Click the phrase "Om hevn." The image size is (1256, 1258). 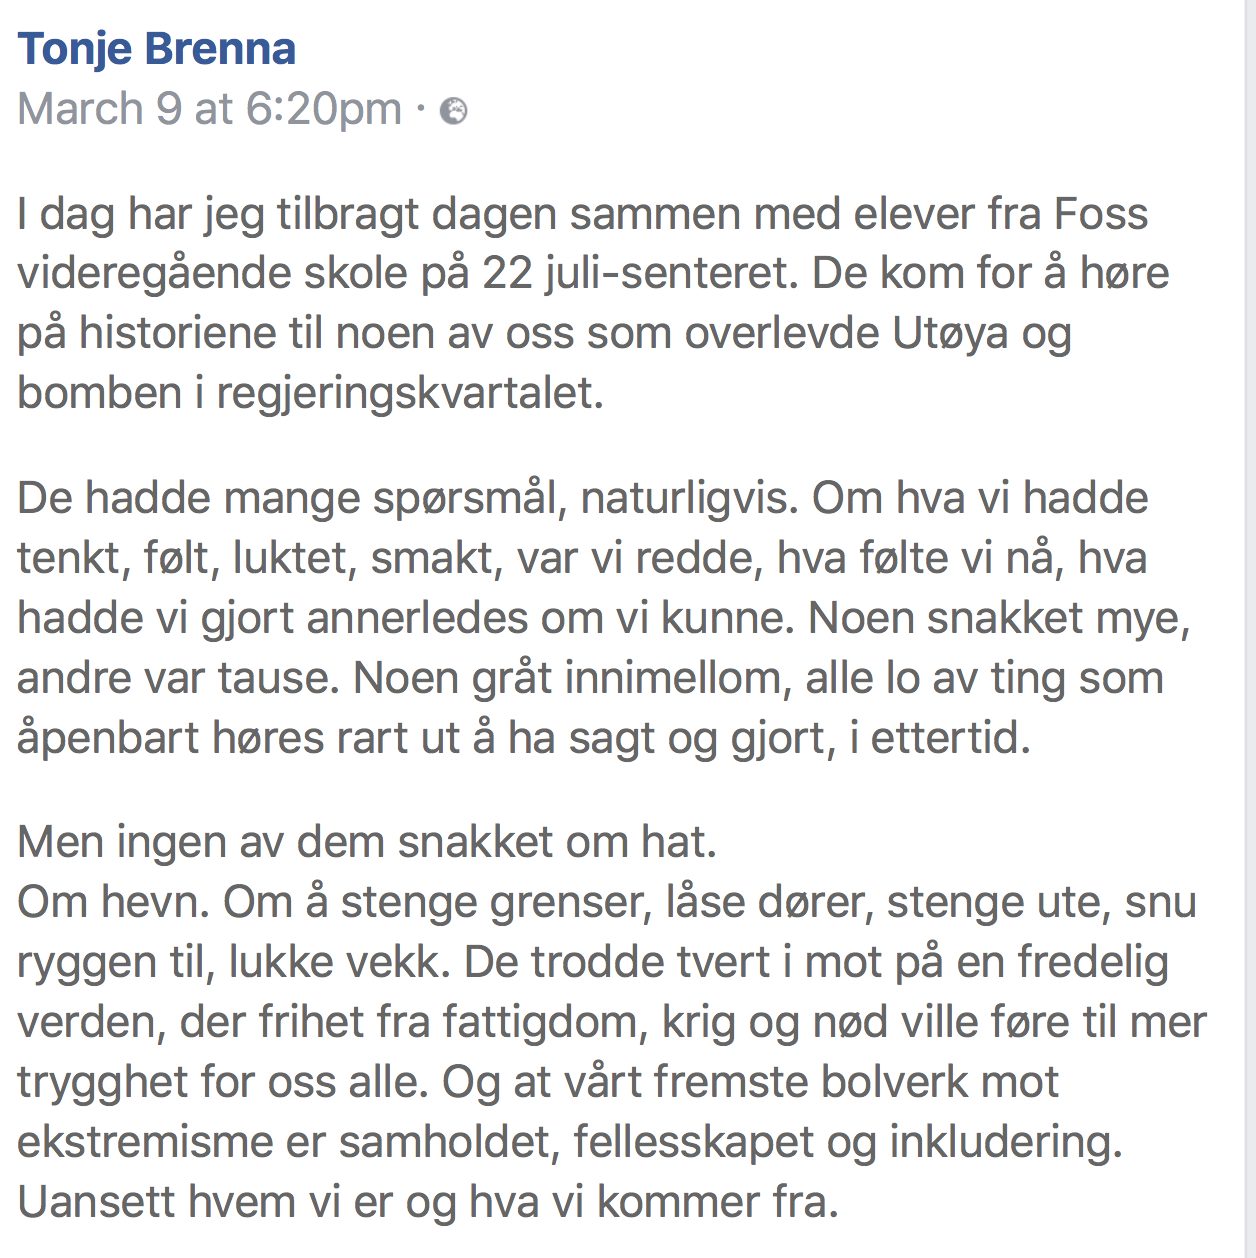(113, 902)
